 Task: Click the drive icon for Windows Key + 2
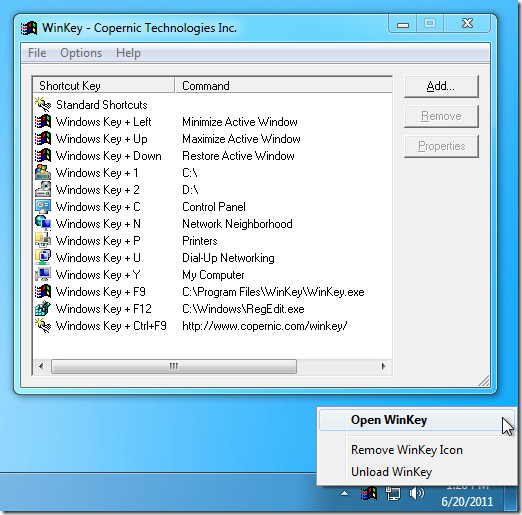pyautogui.click(x=43, y=190)
